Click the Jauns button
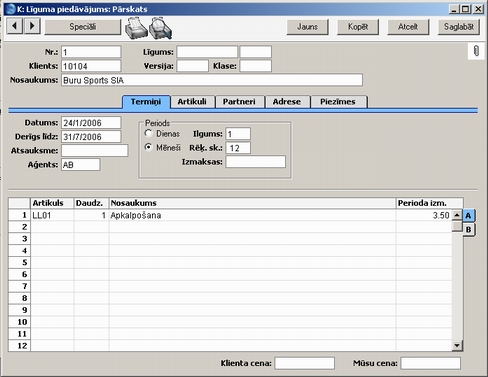The image size is (488, 377). coord(307,27)
